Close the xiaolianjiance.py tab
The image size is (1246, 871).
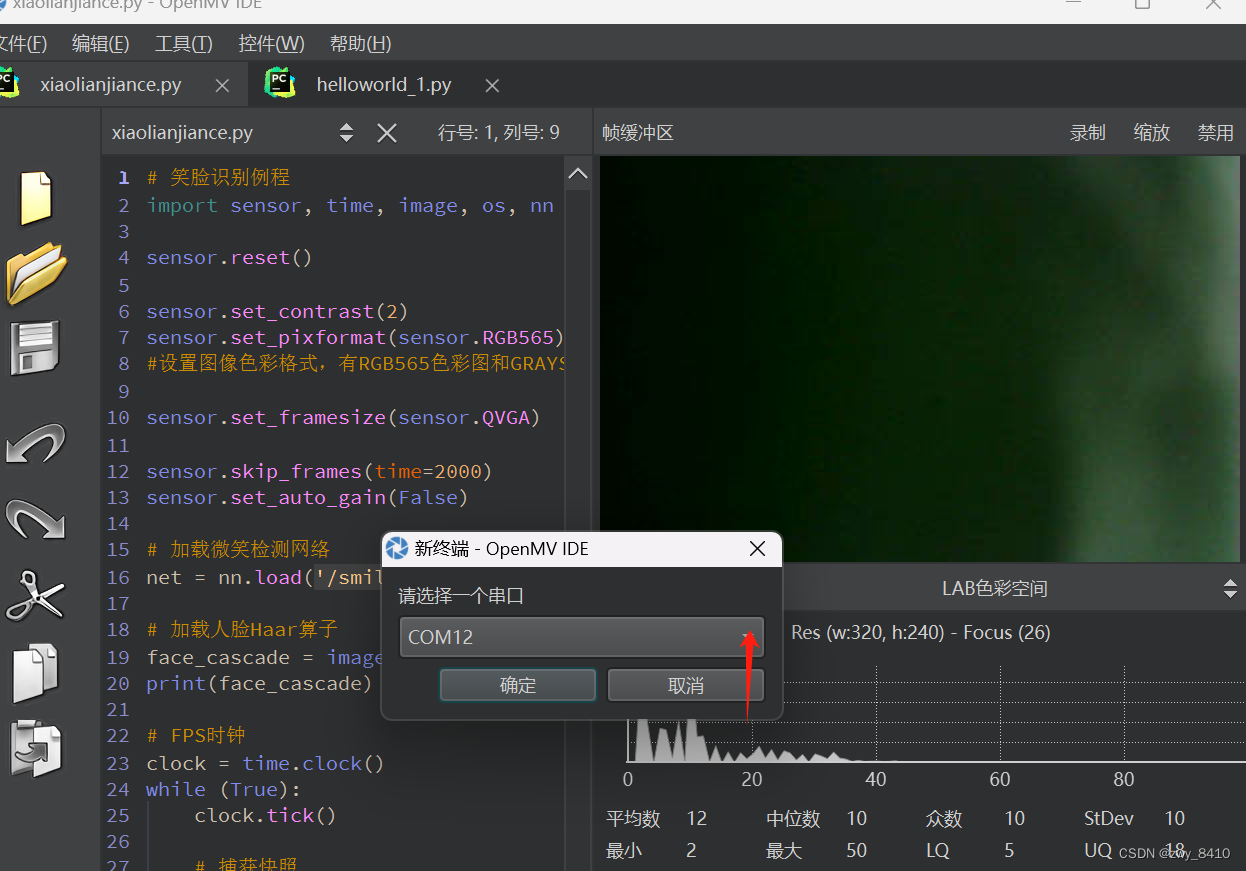tap(221, 85)
